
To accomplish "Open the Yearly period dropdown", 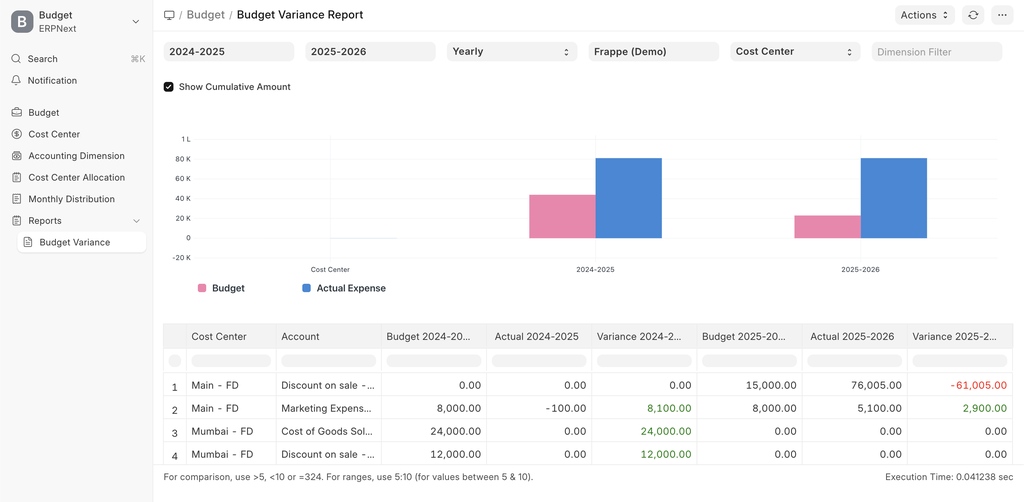I will [x=512, y=52].
